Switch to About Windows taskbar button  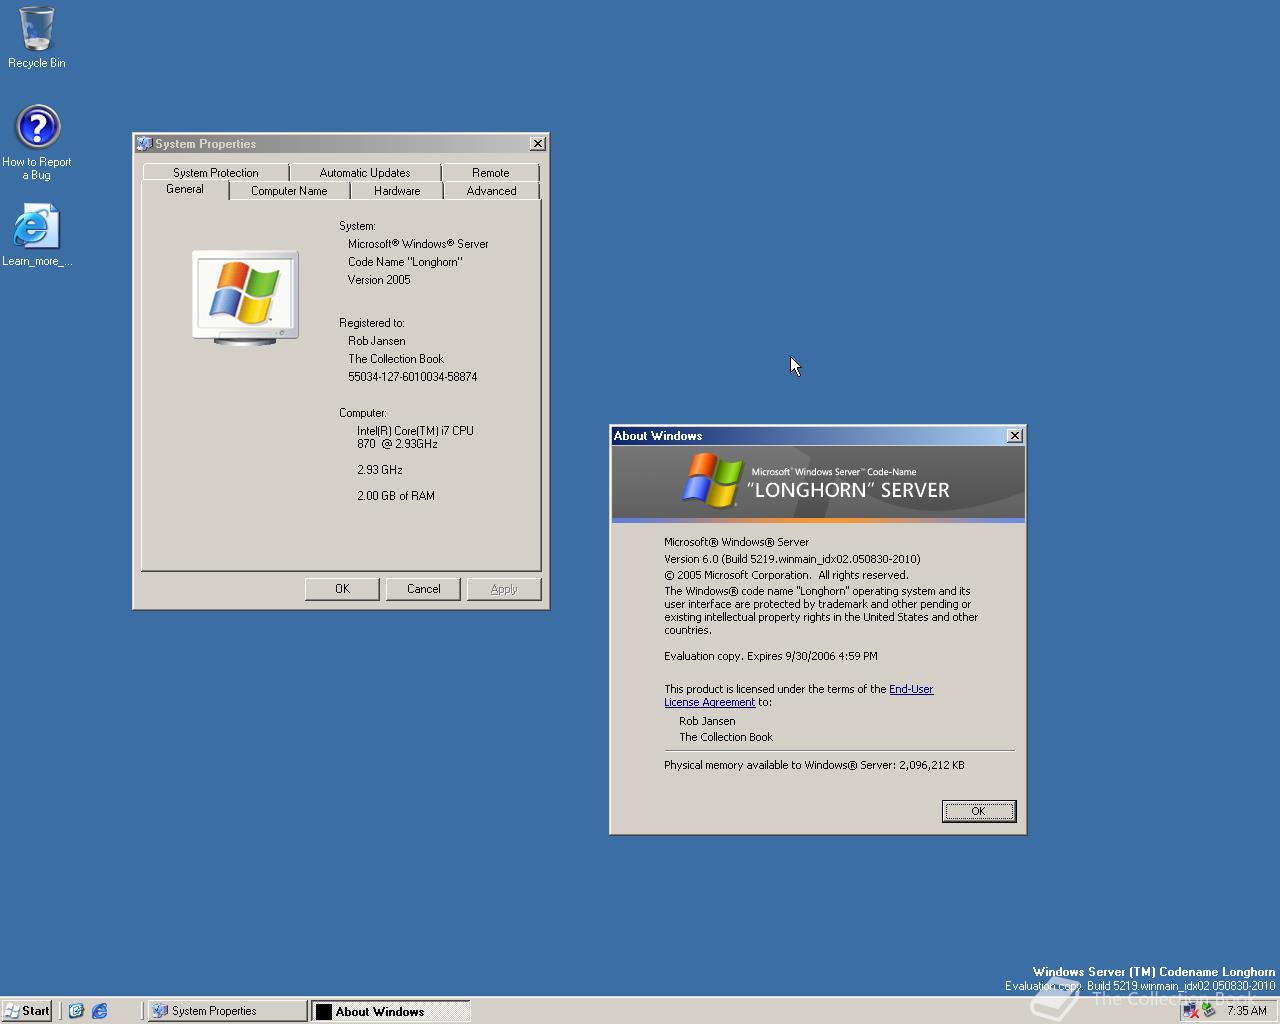[390, 1011]
